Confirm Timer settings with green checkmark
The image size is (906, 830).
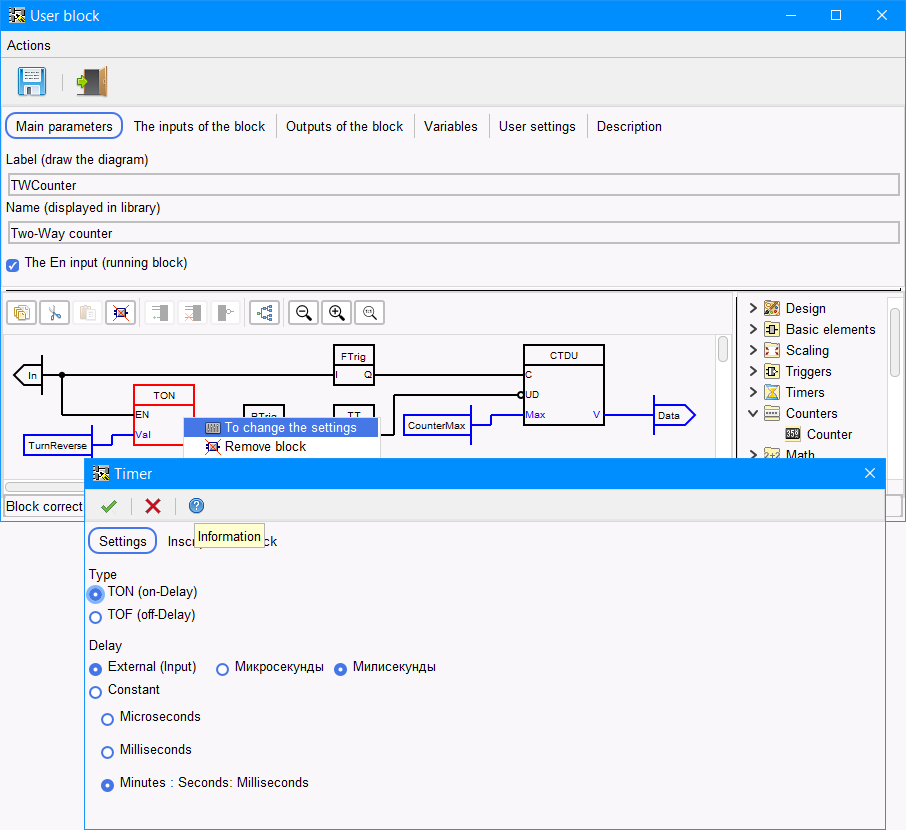click(109, 506)
